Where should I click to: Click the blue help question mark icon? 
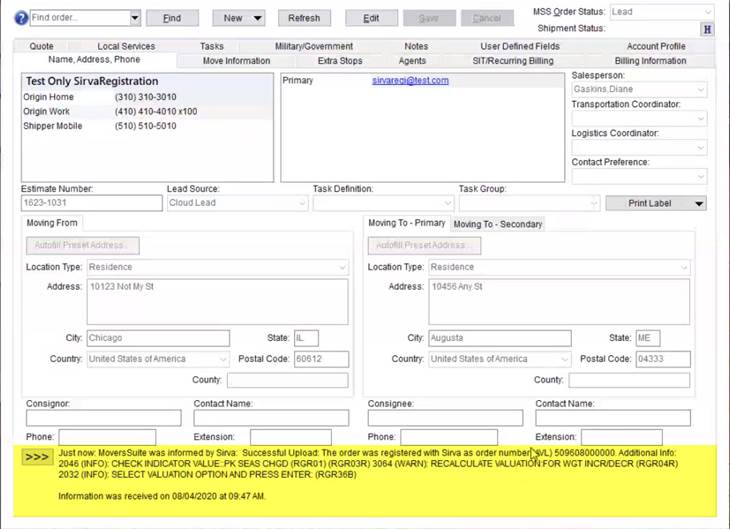click(x=21, y=18)
